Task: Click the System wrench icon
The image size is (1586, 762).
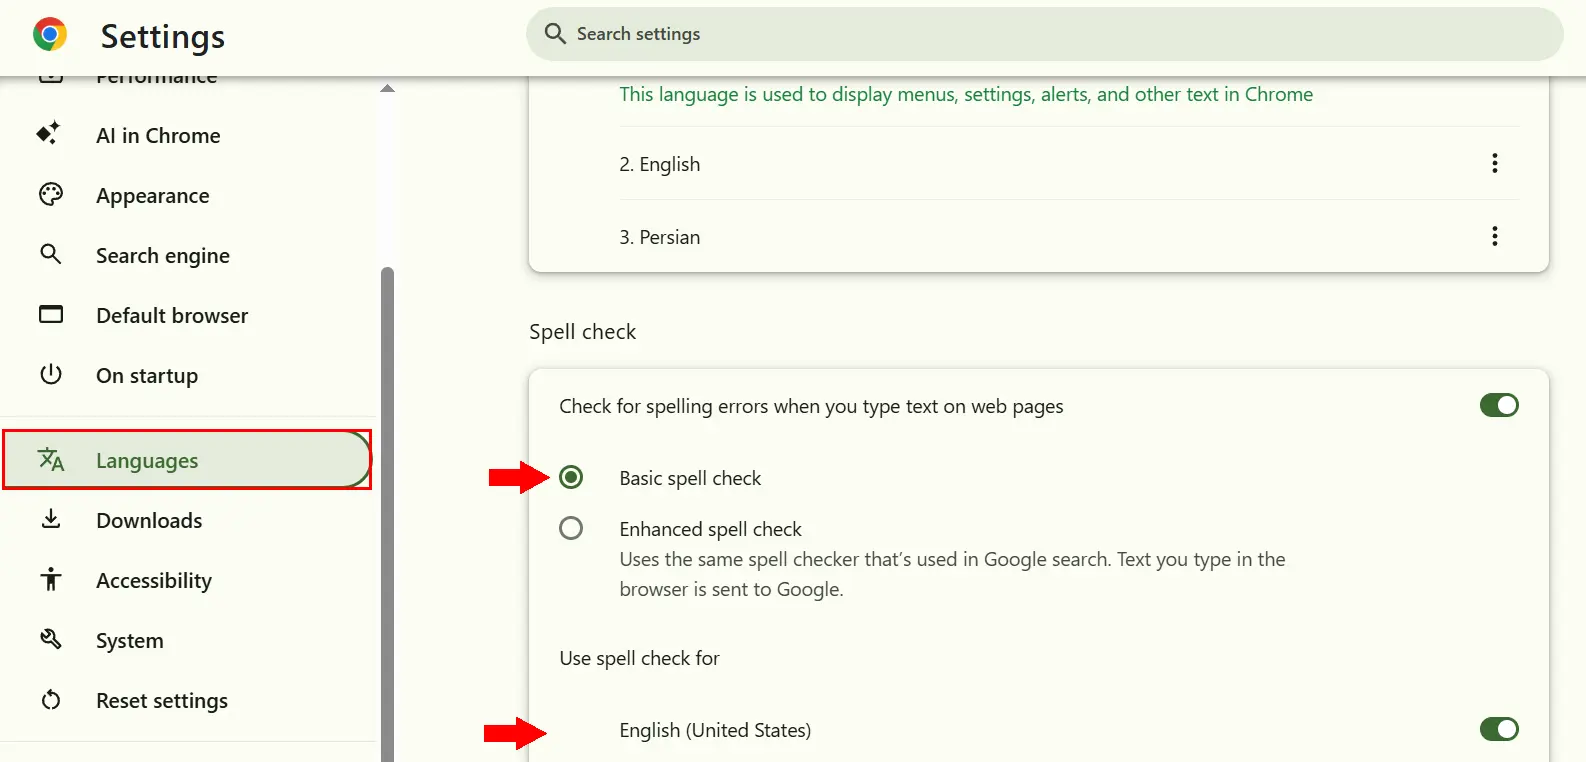Action: pos(51,639)
